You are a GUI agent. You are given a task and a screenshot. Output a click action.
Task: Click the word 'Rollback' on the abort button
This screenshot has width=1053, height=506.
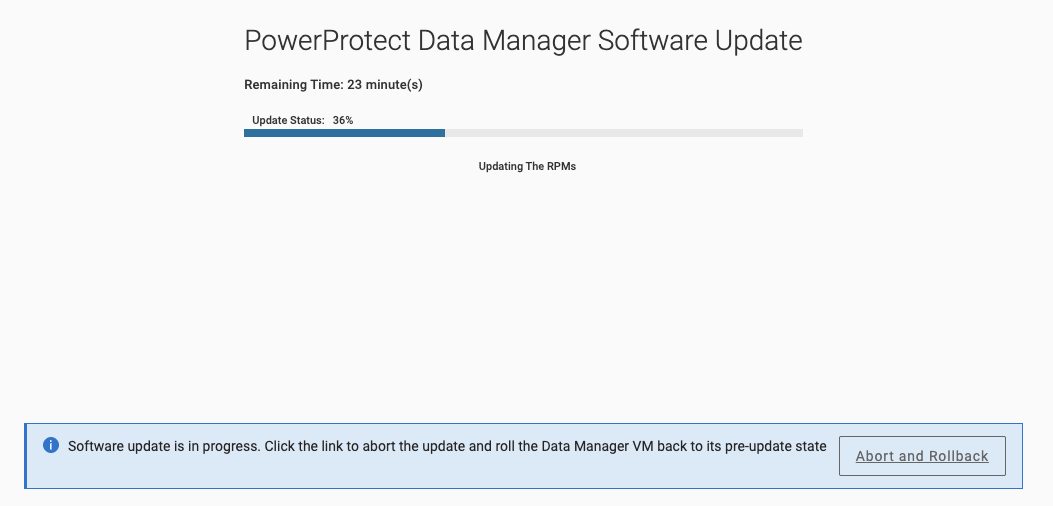click(958, 456)
